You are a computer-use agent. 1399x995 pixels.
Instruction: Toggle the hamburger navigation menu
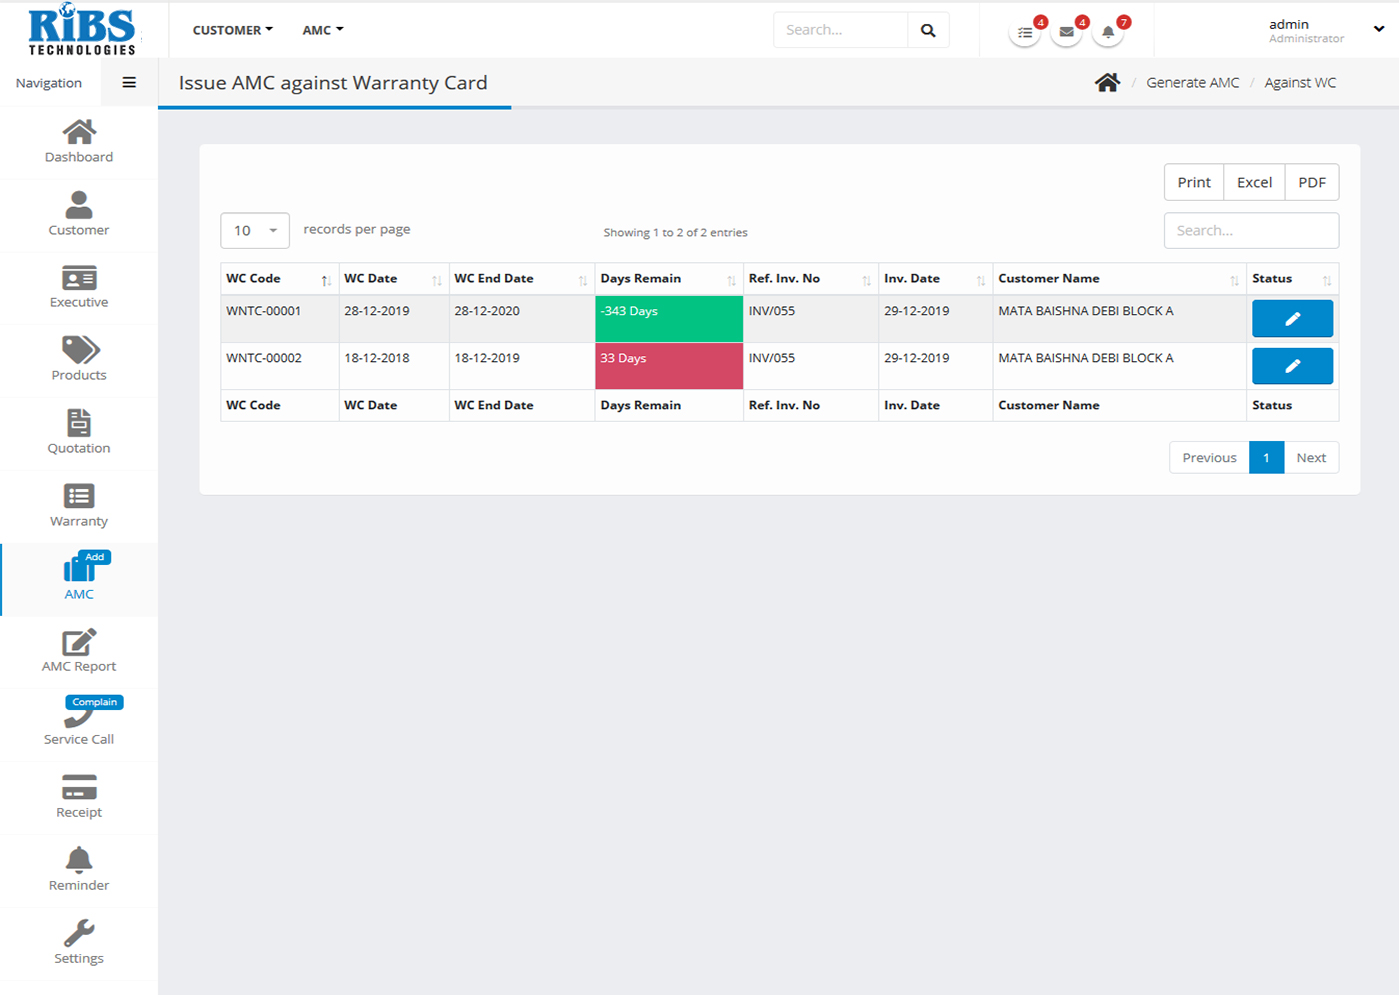tap(129, 83)
